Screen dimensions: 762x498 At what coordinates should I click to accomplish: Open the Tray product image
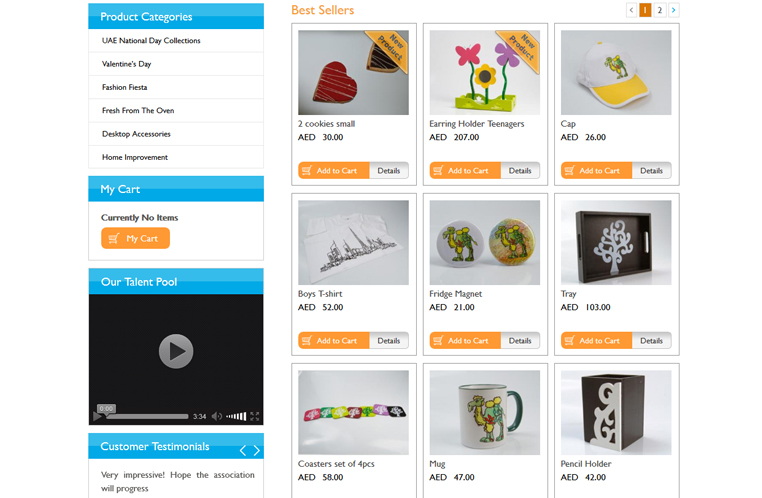[x=616, y=242]
